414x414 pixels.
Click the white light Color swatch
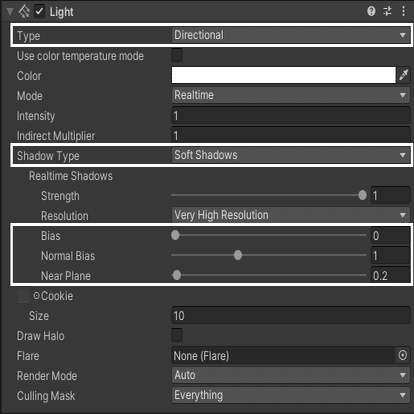click(x=284, y=75)
